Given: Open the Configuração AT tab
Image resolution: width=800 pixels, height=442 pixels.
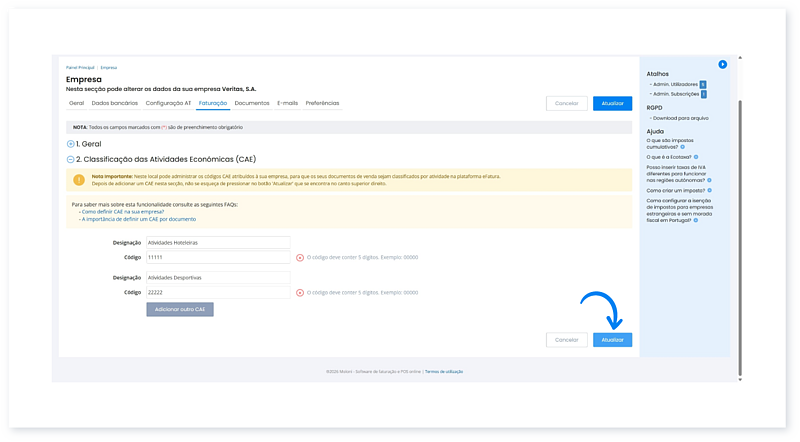Looking at the screenshot, I should tap(168, 103).
